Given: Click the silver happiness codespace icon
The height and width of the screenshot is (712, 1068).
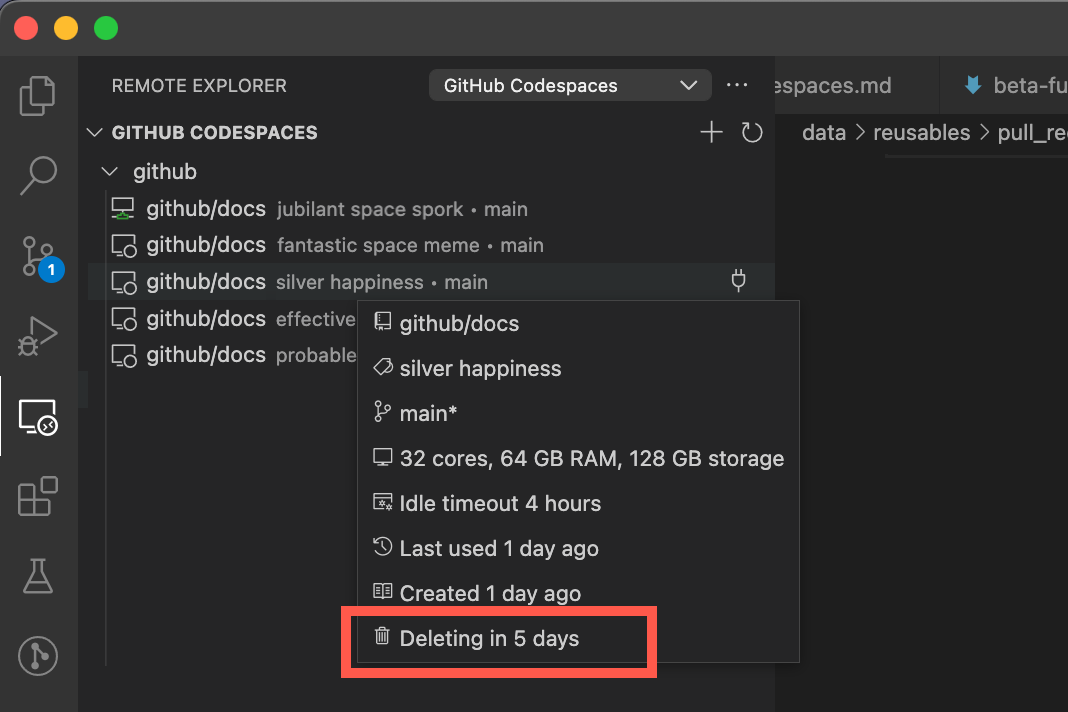Looking at the screenshot, I should coord(123,282).
